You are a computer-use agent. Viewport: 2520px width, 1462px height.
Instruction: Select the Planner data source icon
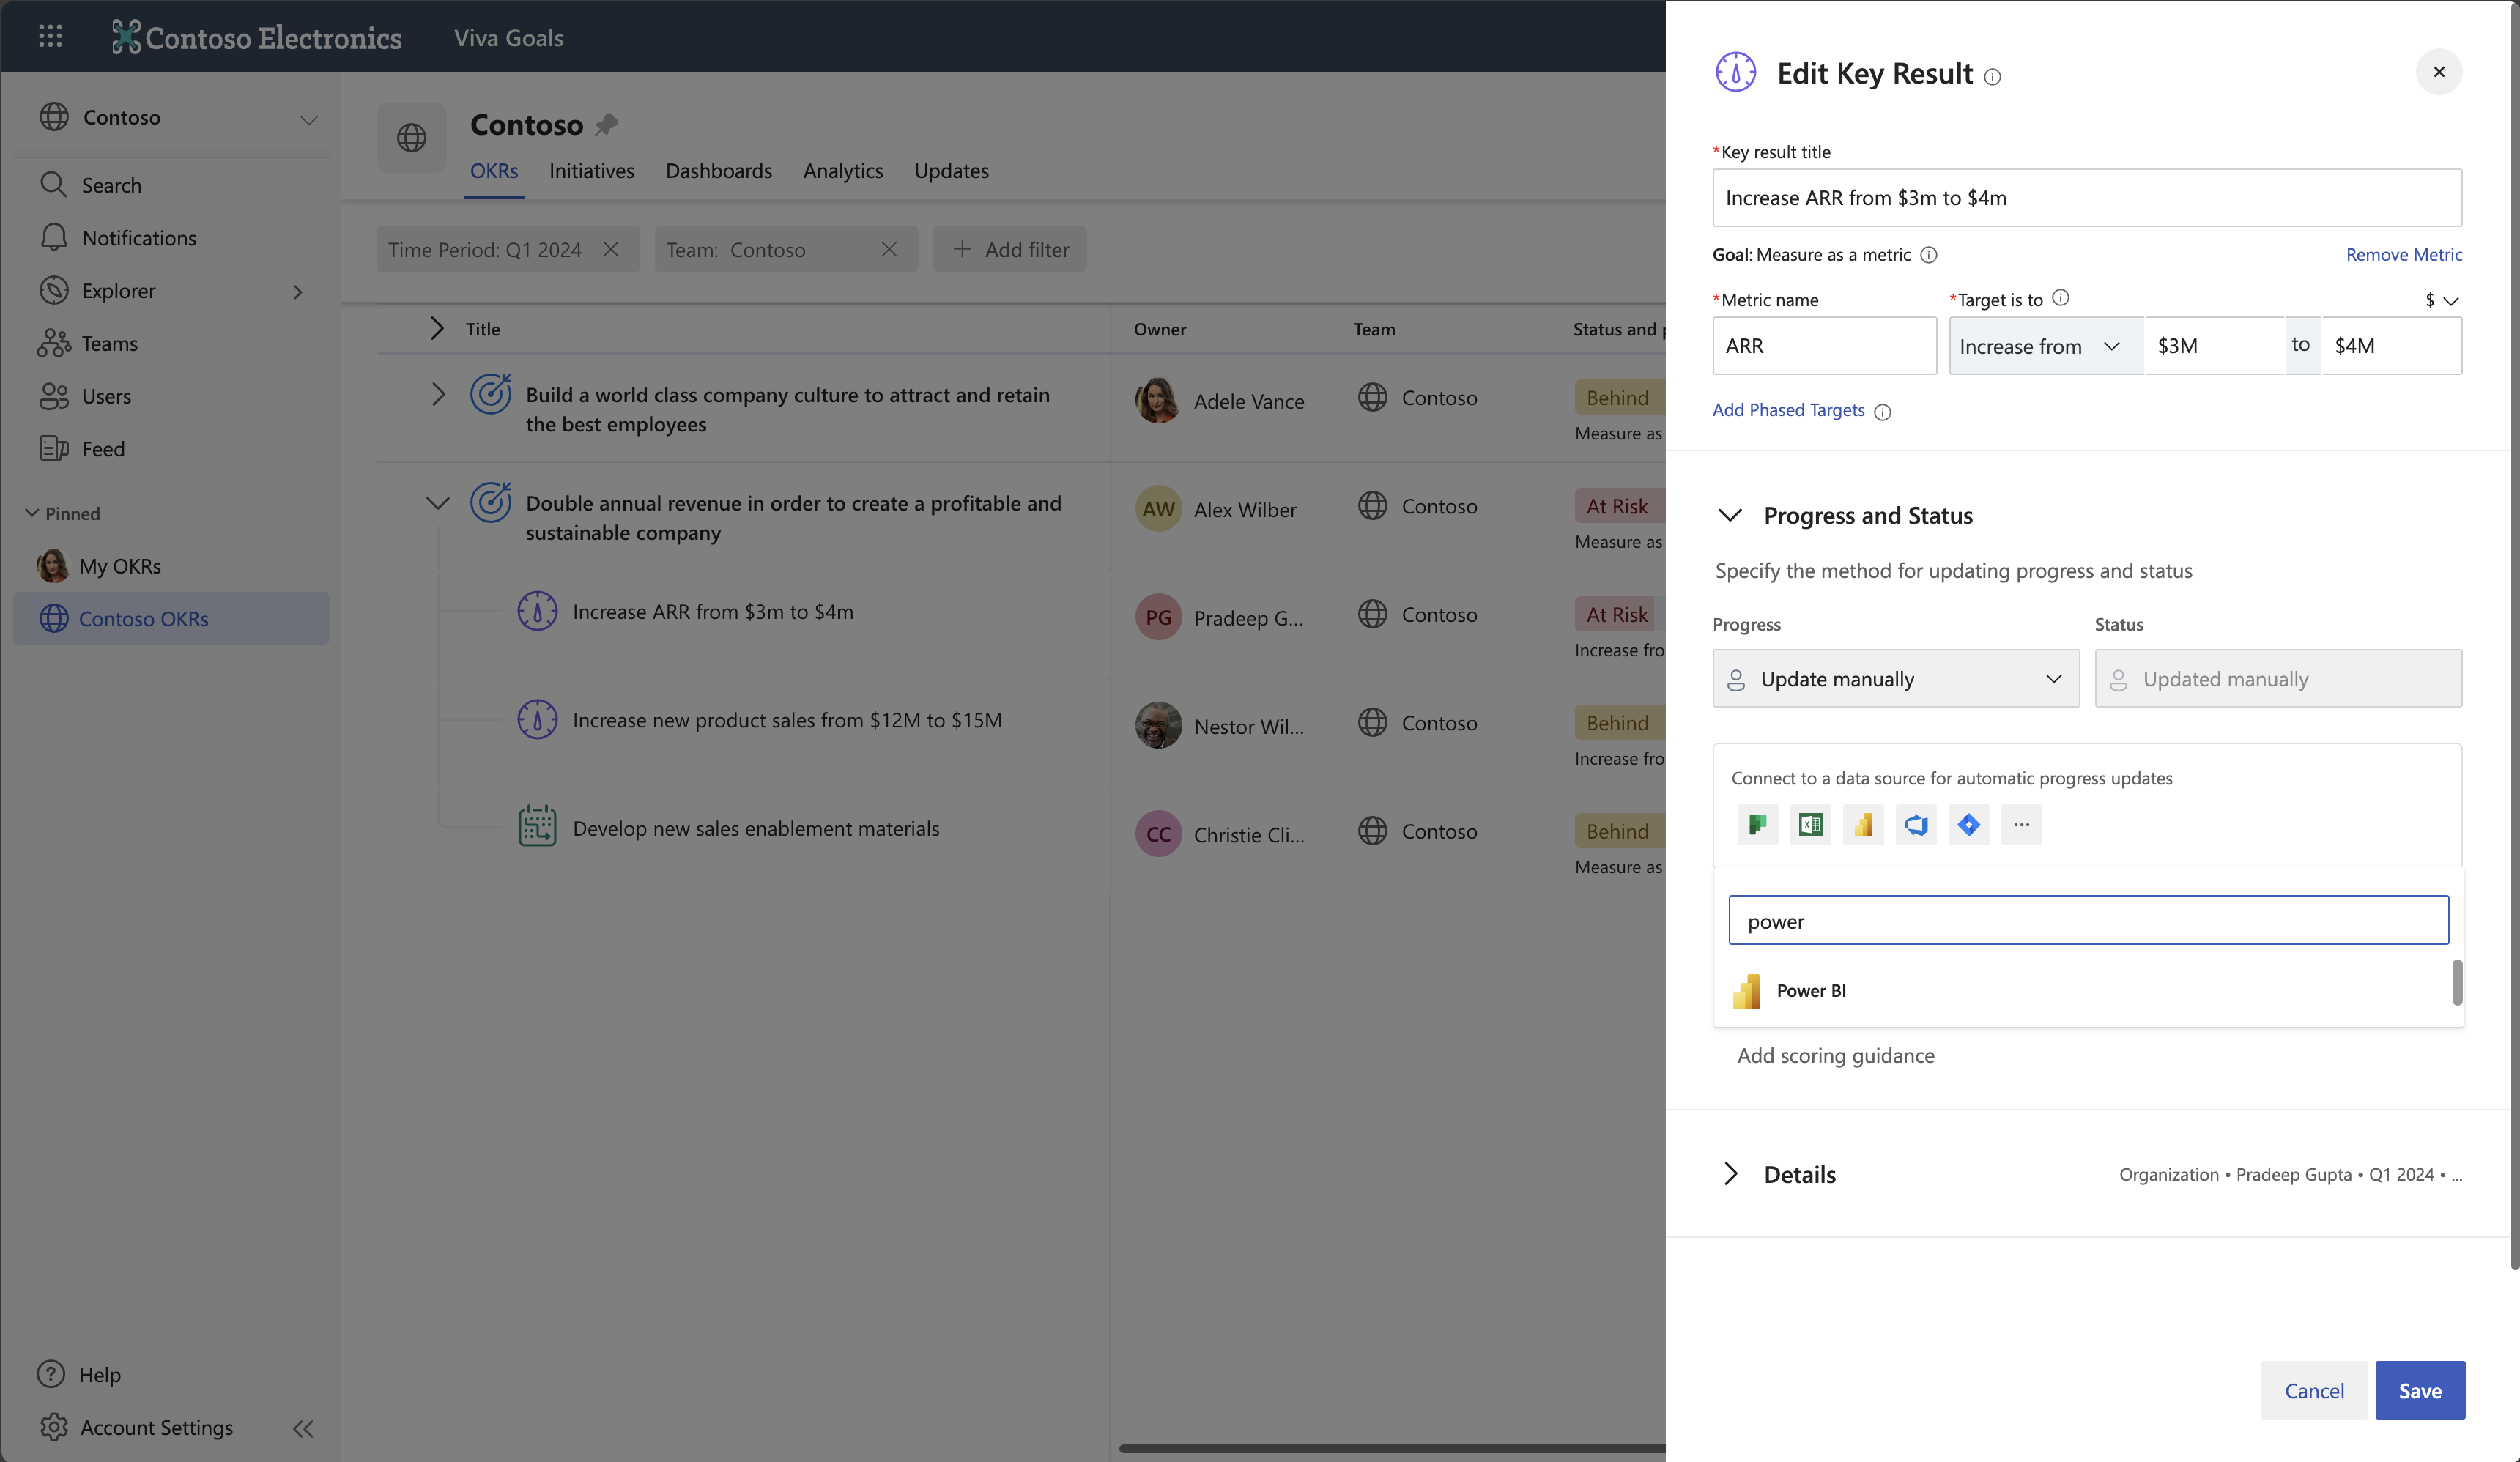pyautogui.click(x=1757, y=825)
